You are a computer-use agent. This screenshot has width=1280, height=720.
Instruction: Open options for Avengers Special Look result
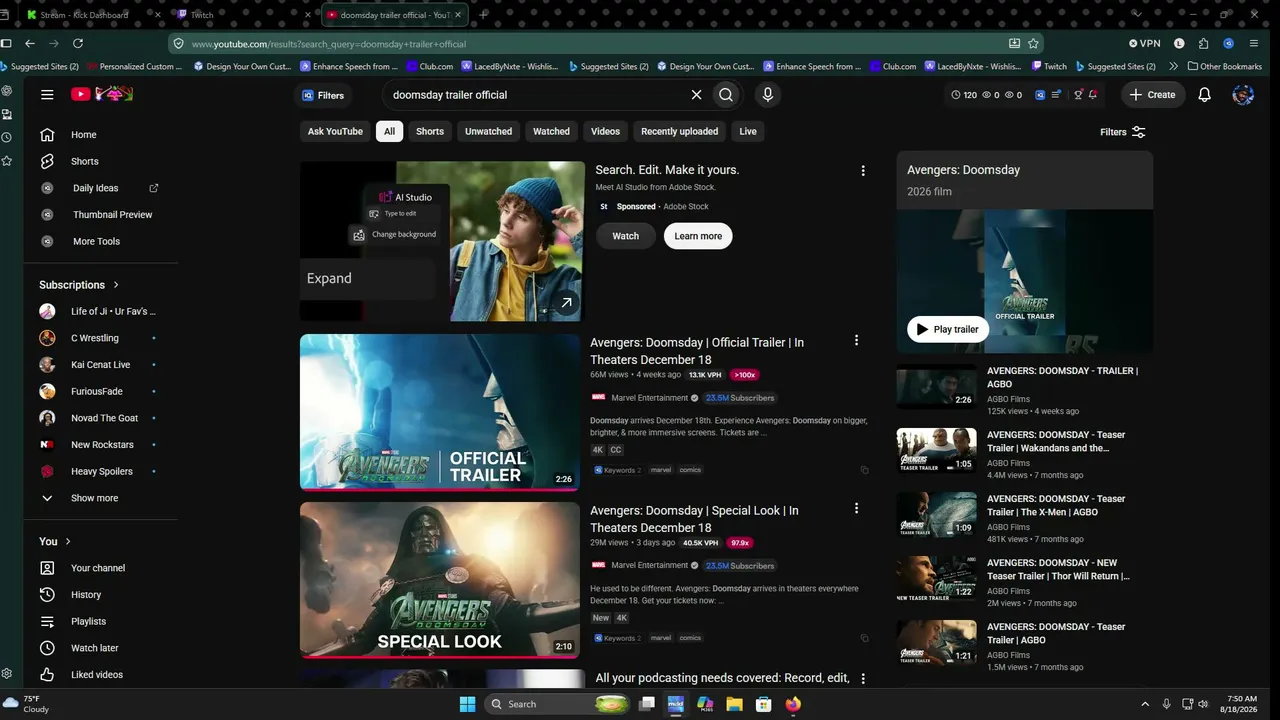(856, 509)
